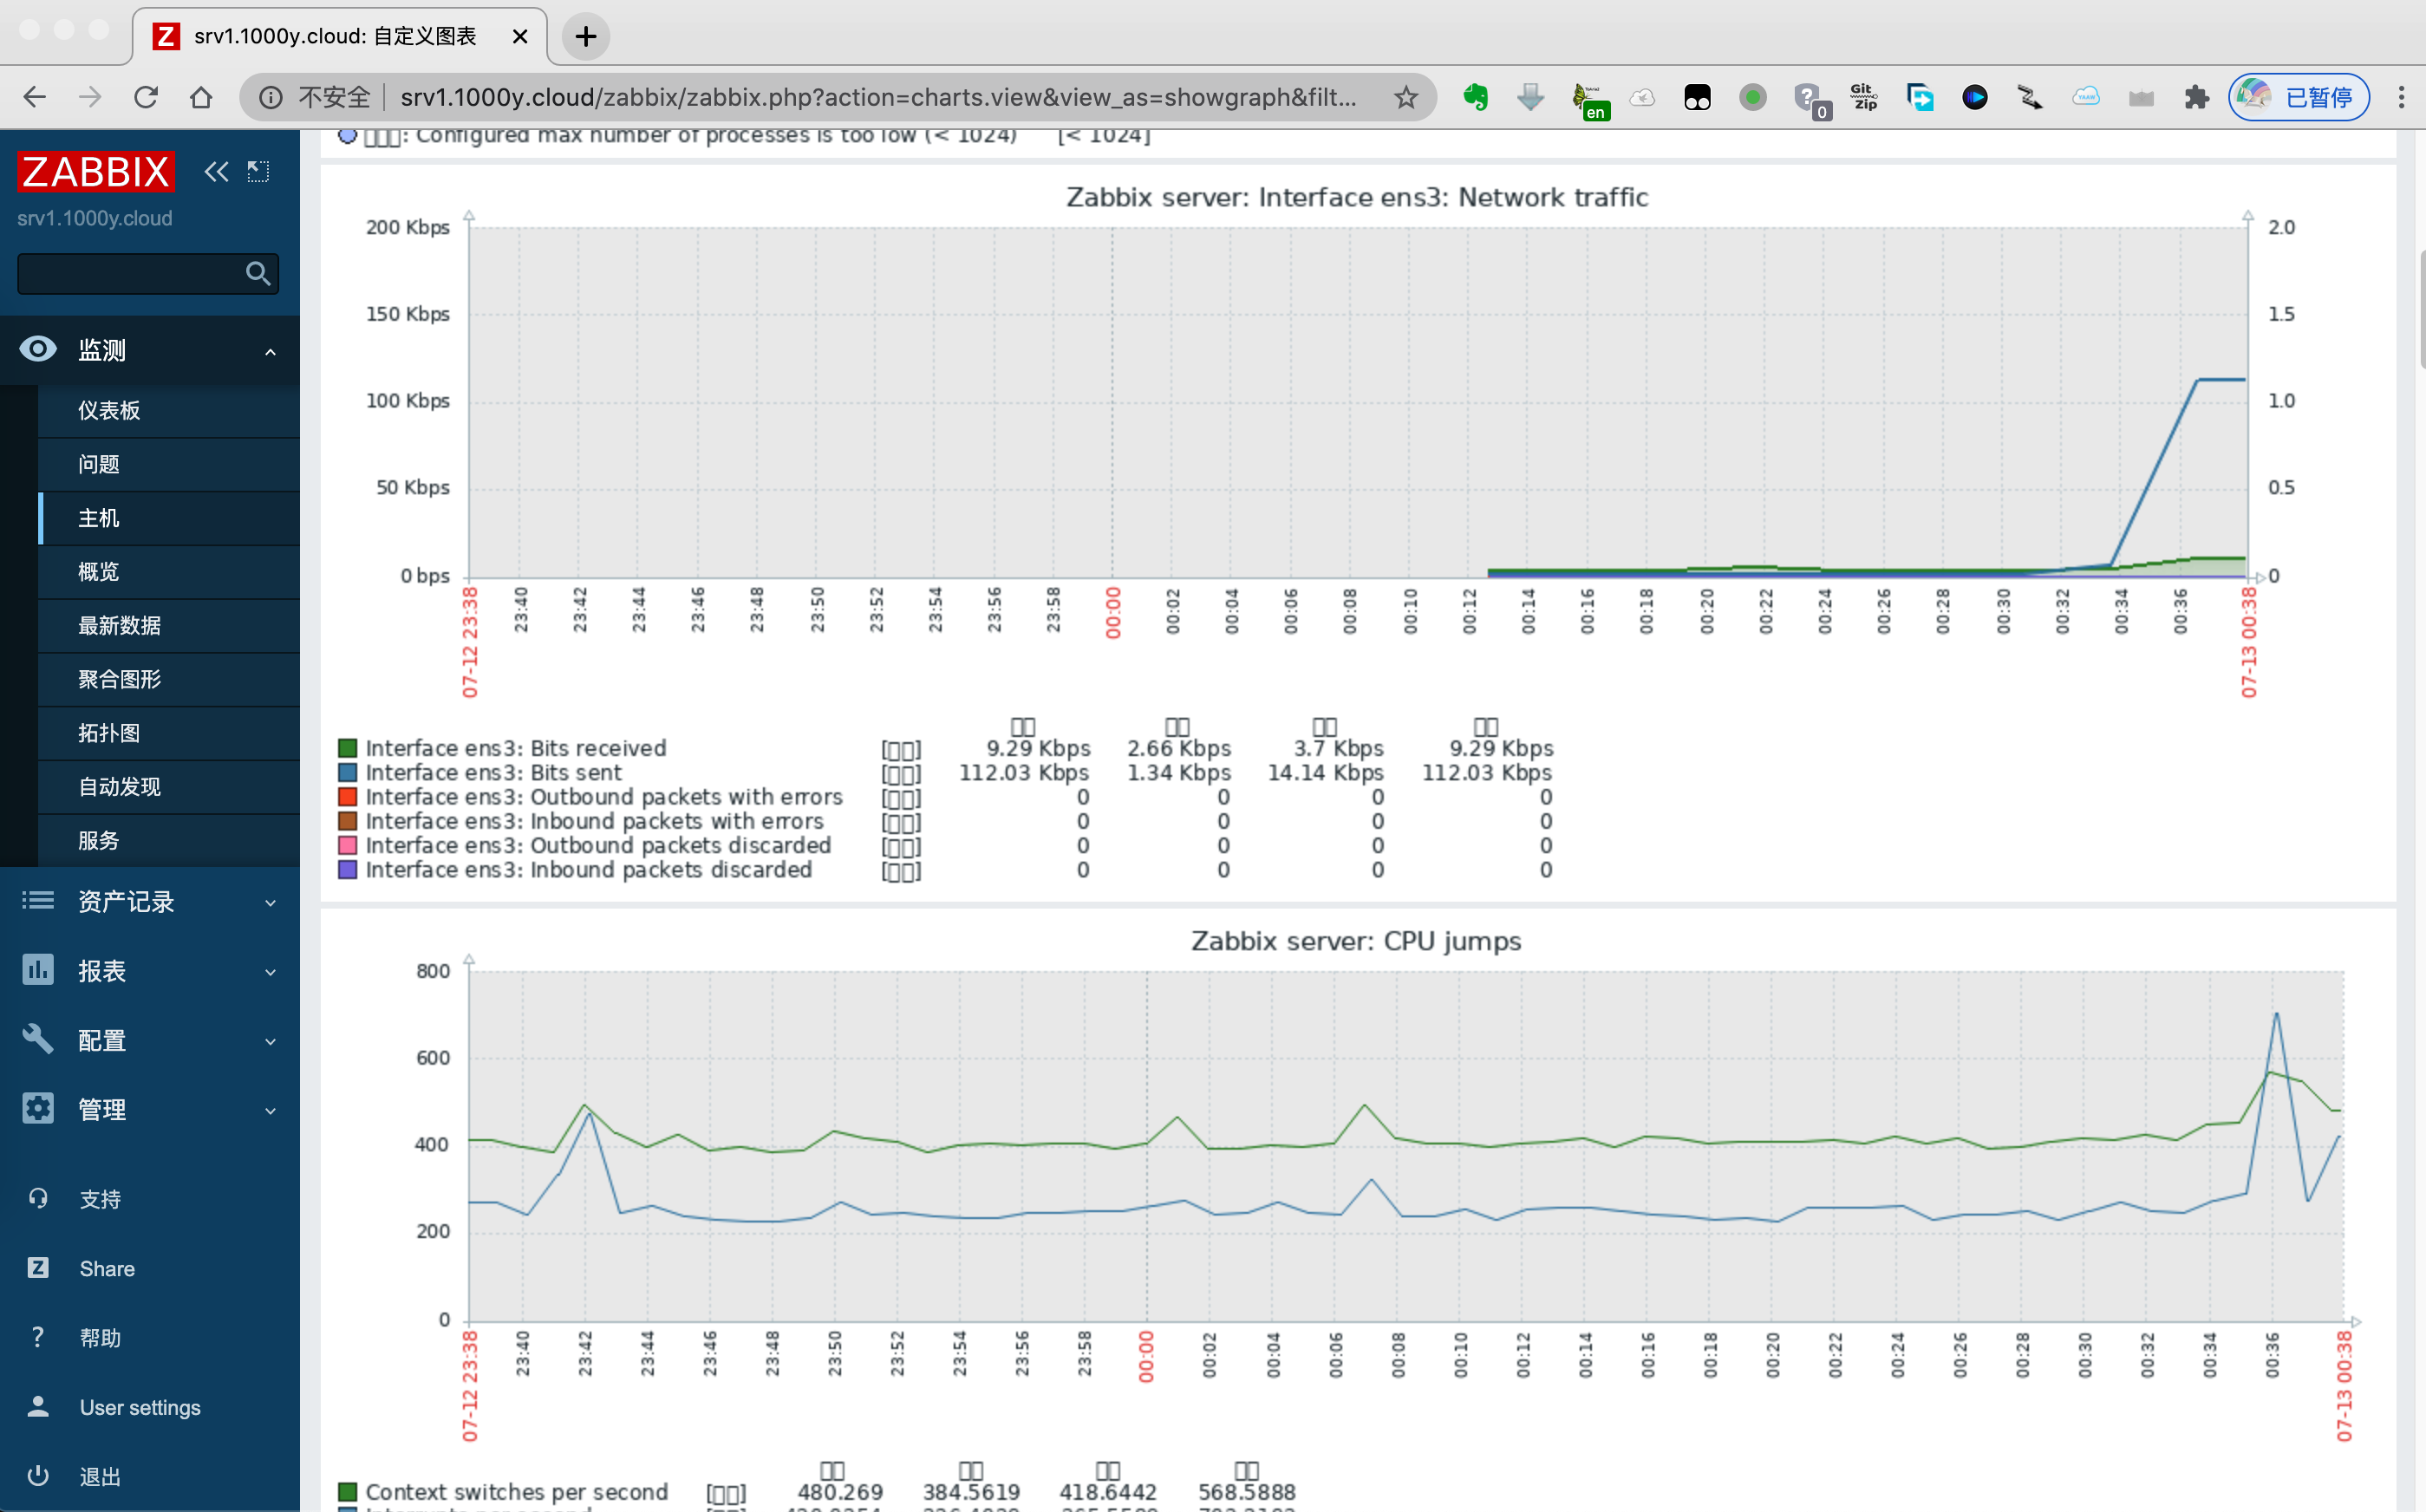Click the Network traffic graph title

pyautogui.click(x=1356, y=197)
